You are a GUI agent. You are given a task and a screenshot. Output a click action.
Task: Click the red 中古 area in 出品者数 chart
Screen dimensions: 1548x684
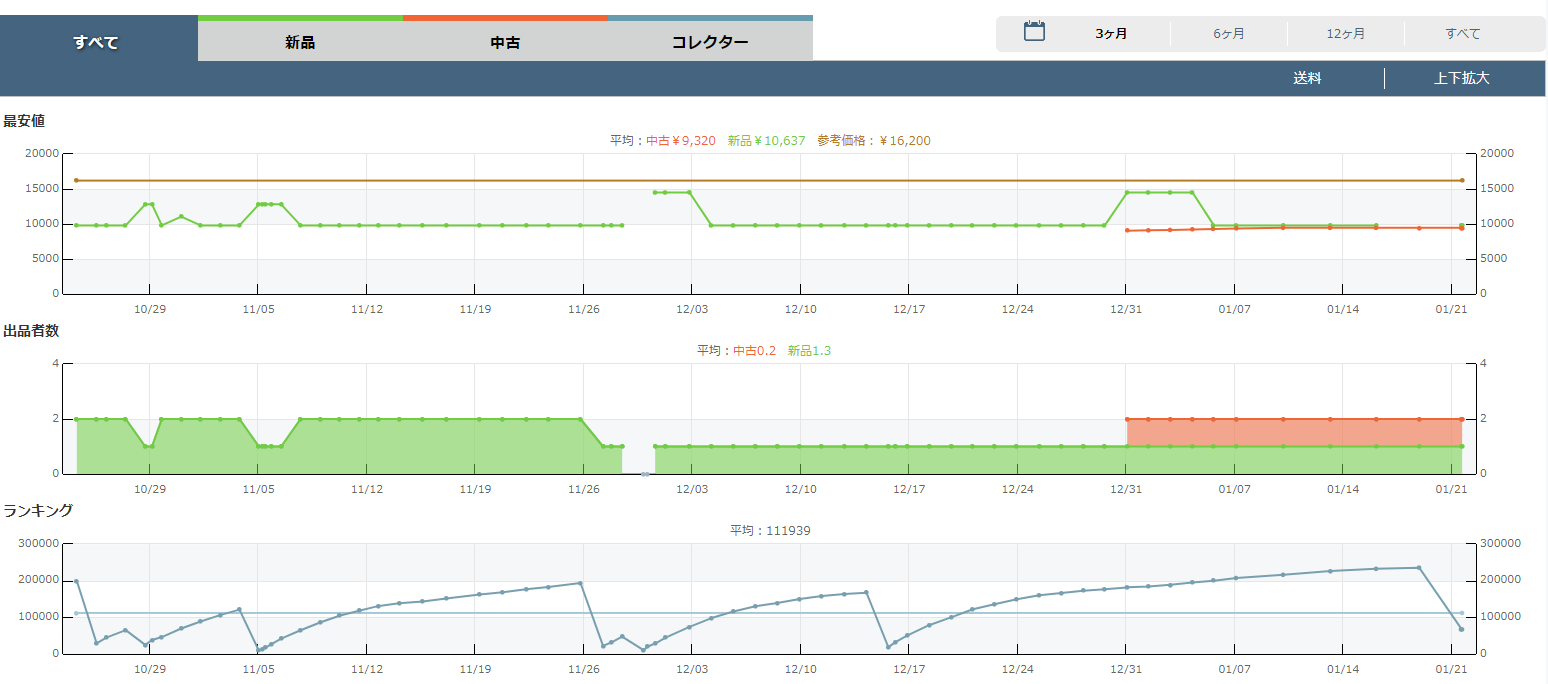click(1290, 432)
